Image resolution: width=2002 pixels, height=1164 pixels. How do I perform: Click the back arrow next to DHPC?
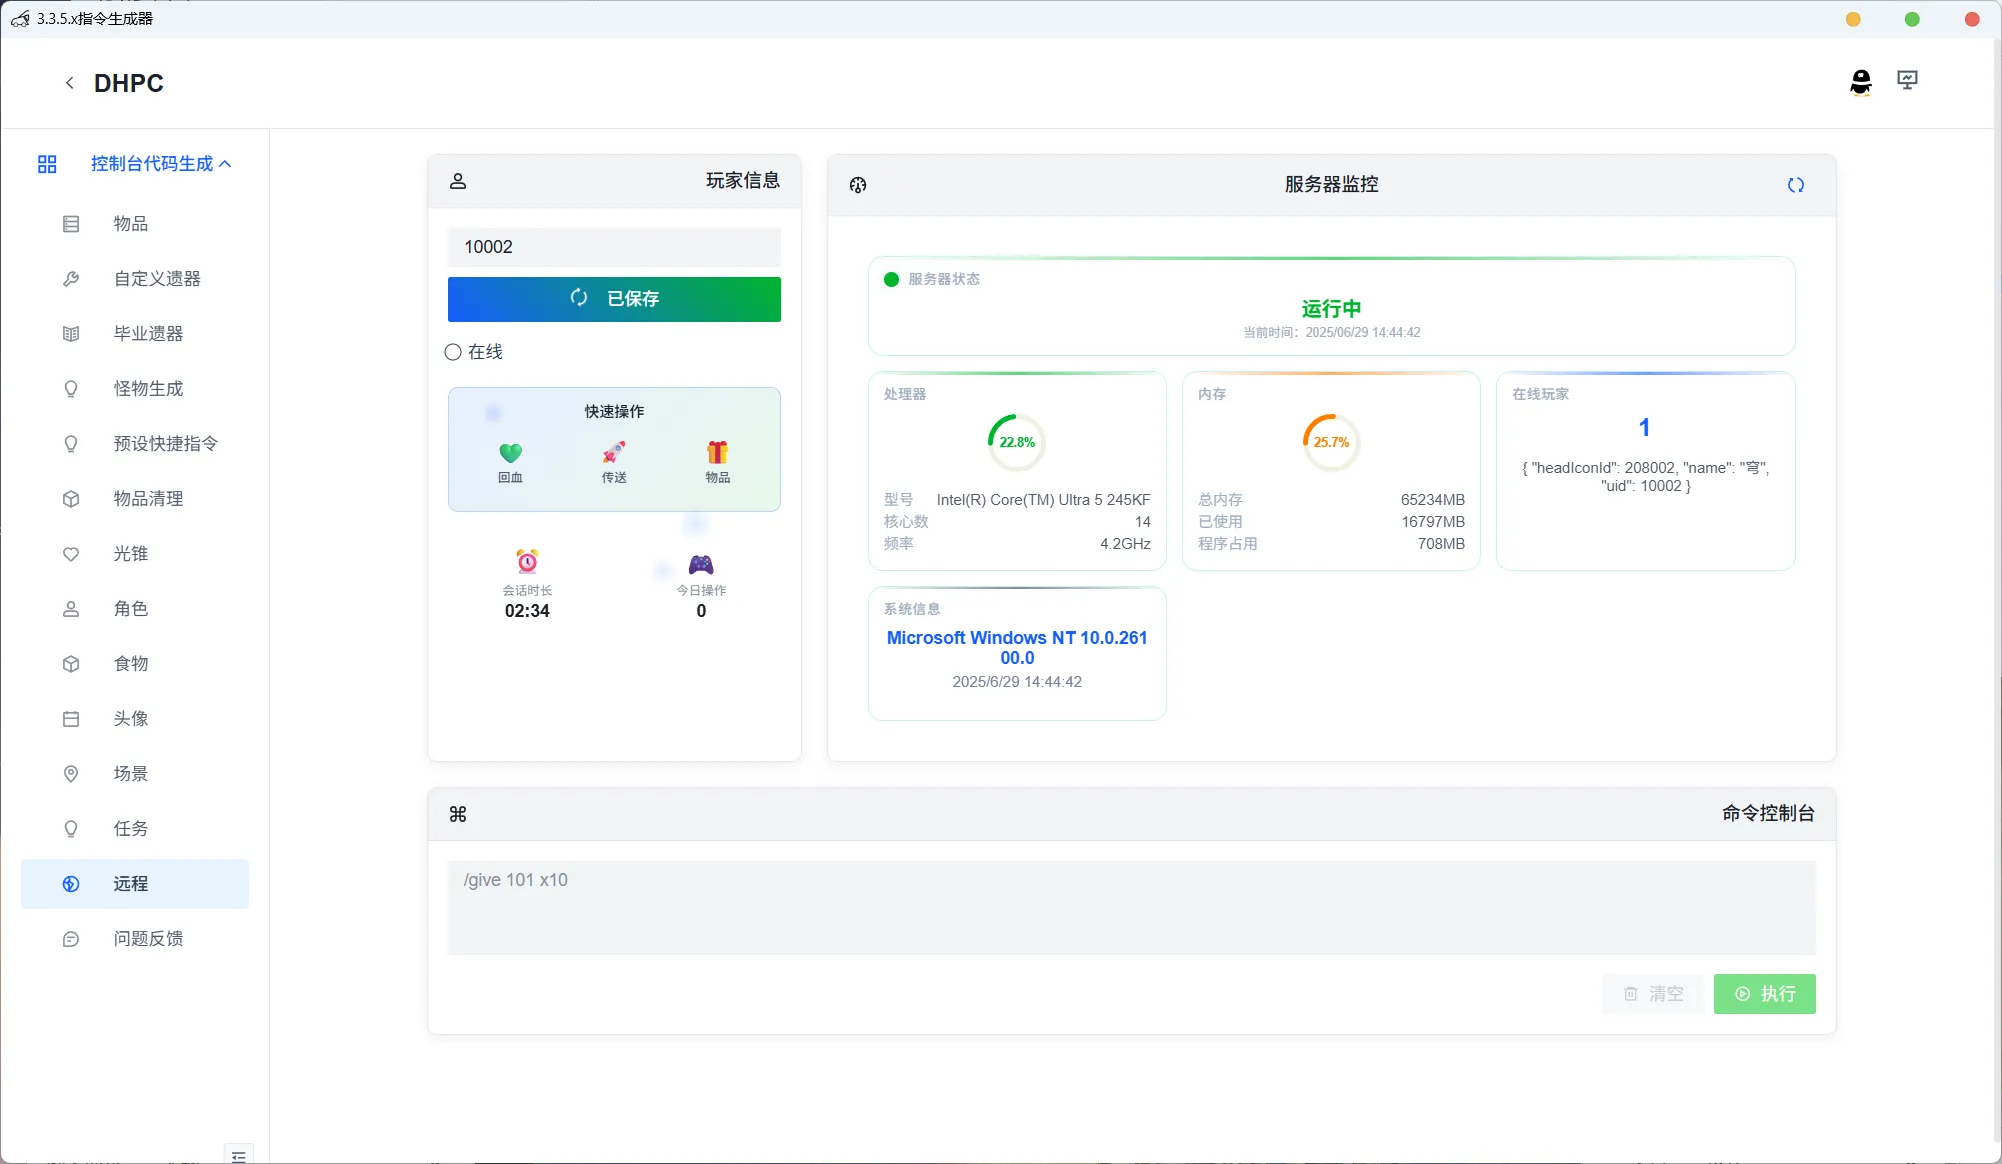pos(69,83)
